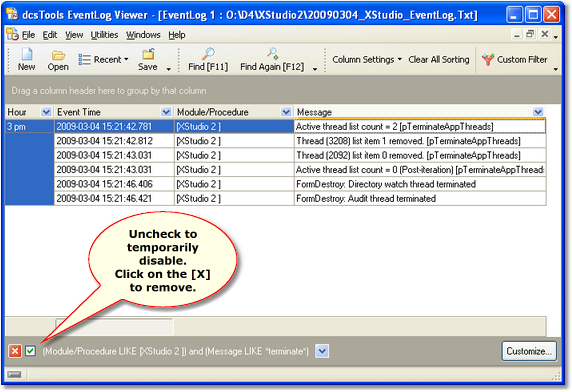Click the status bar icon at bottom left
The height and width of the screenshot is (392, 572).
[x=14, y=374]
